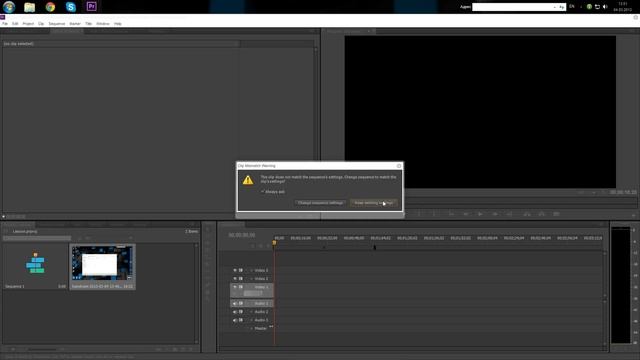
Task: Mute Audio 2 track speaker toggle
Action: click(235, 311)
